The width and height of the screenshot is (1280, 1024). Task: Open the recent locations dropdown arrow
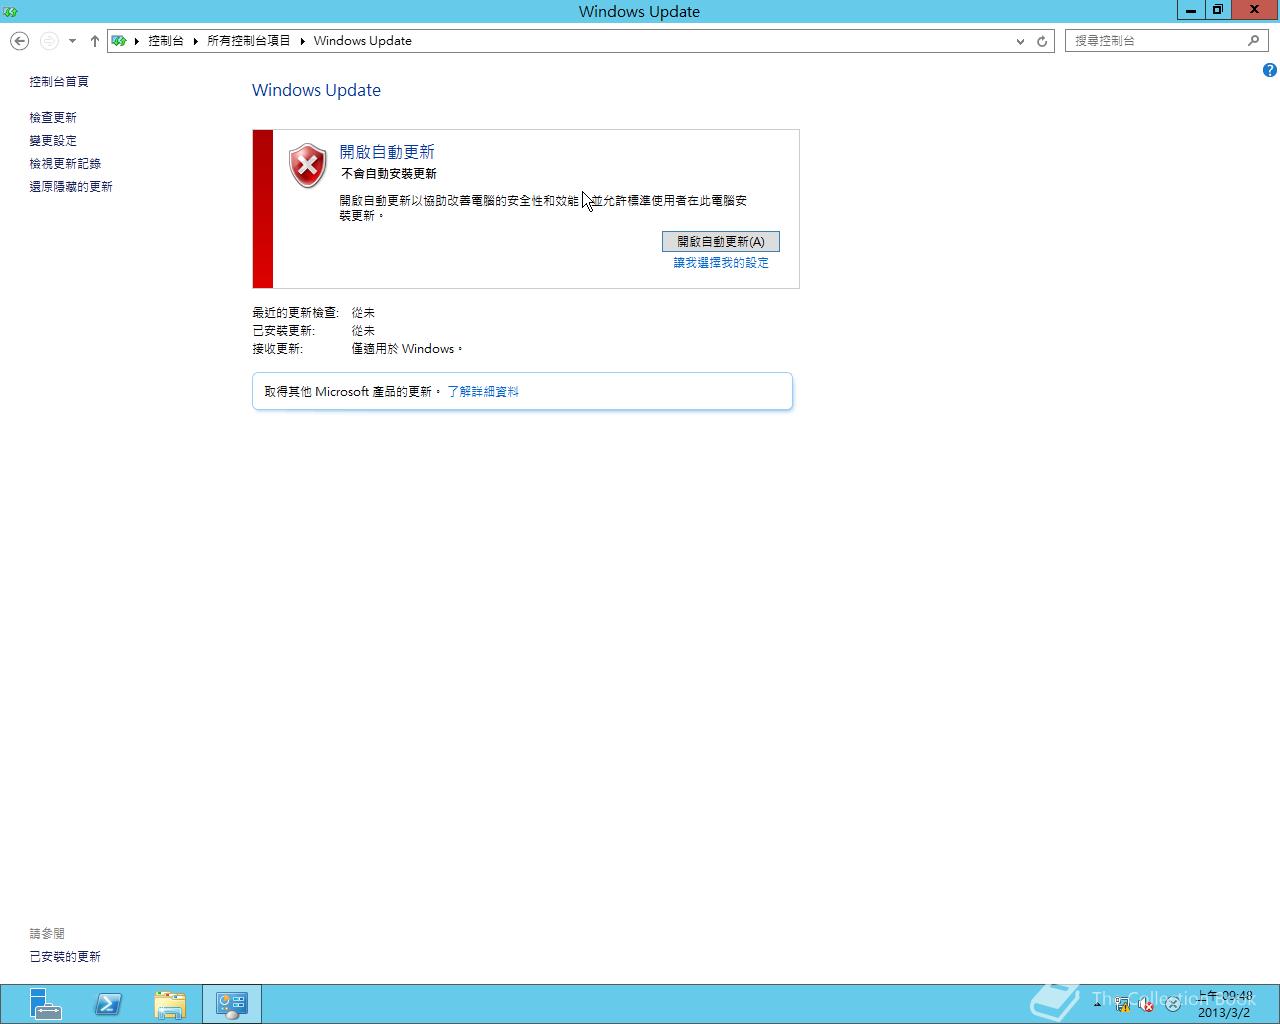click(x=72, y=41)
